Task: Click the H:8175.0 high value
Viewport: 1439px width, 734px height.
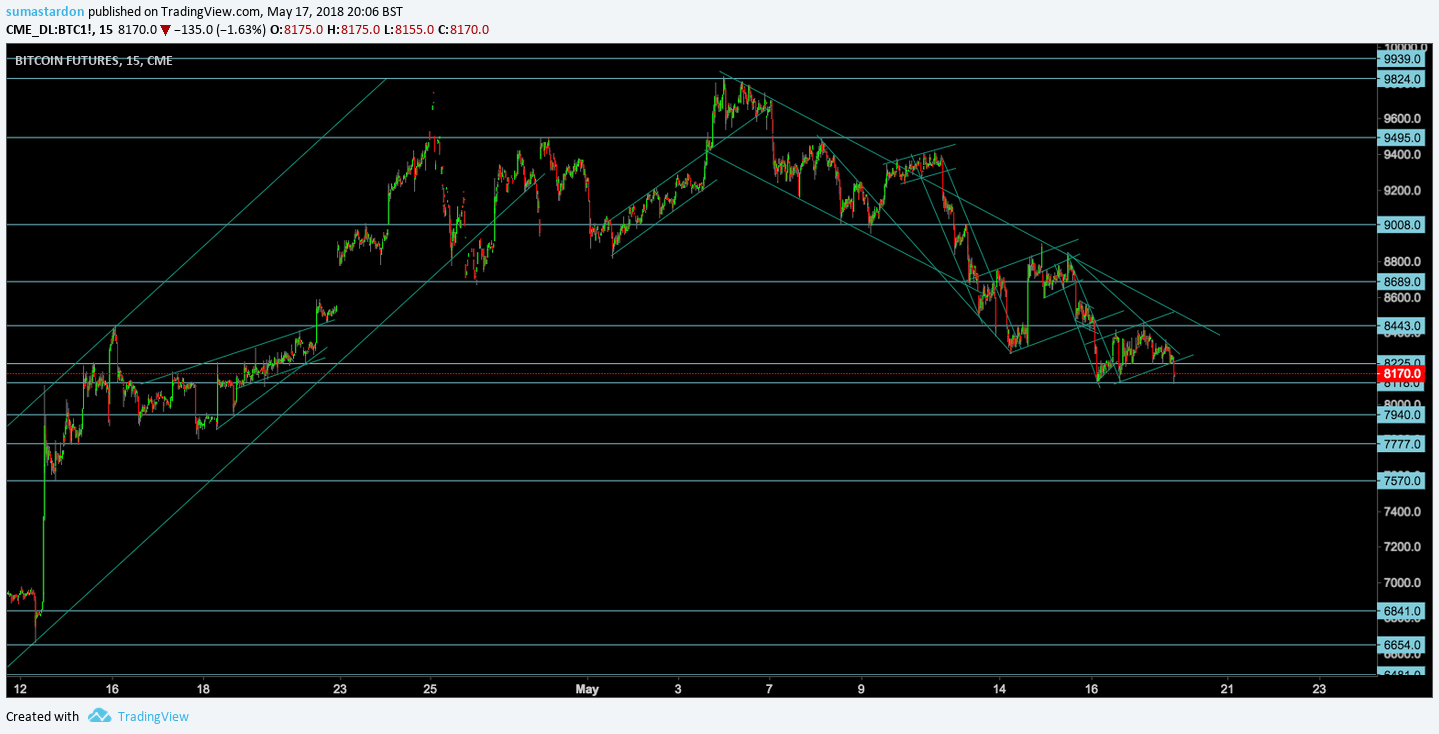Action: click(x=353, y=30)
